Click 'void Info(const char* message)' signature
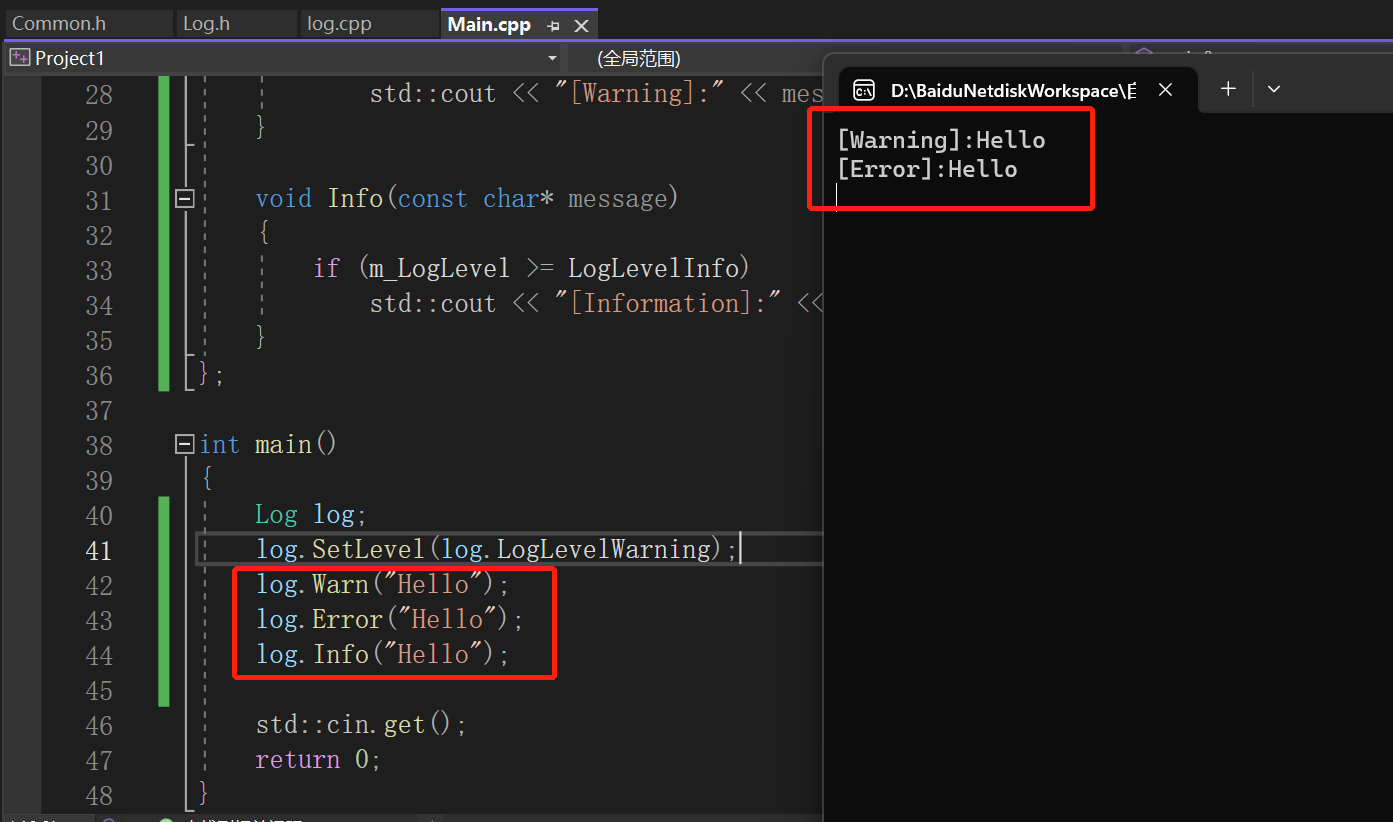1393x822 pixels. 467,199
